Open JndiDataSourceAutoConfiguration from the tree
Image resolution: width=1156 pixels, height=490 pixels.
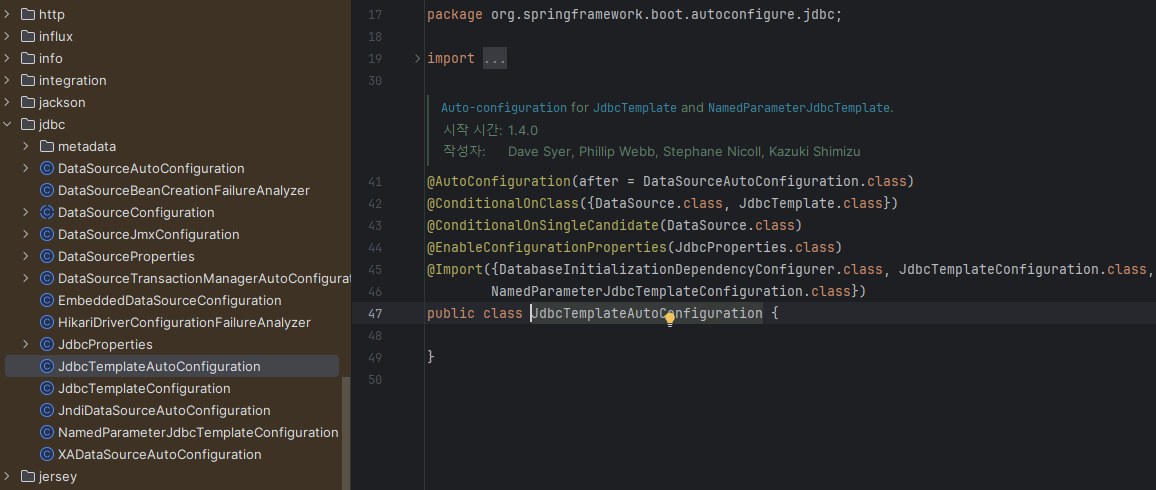(164, 410)
